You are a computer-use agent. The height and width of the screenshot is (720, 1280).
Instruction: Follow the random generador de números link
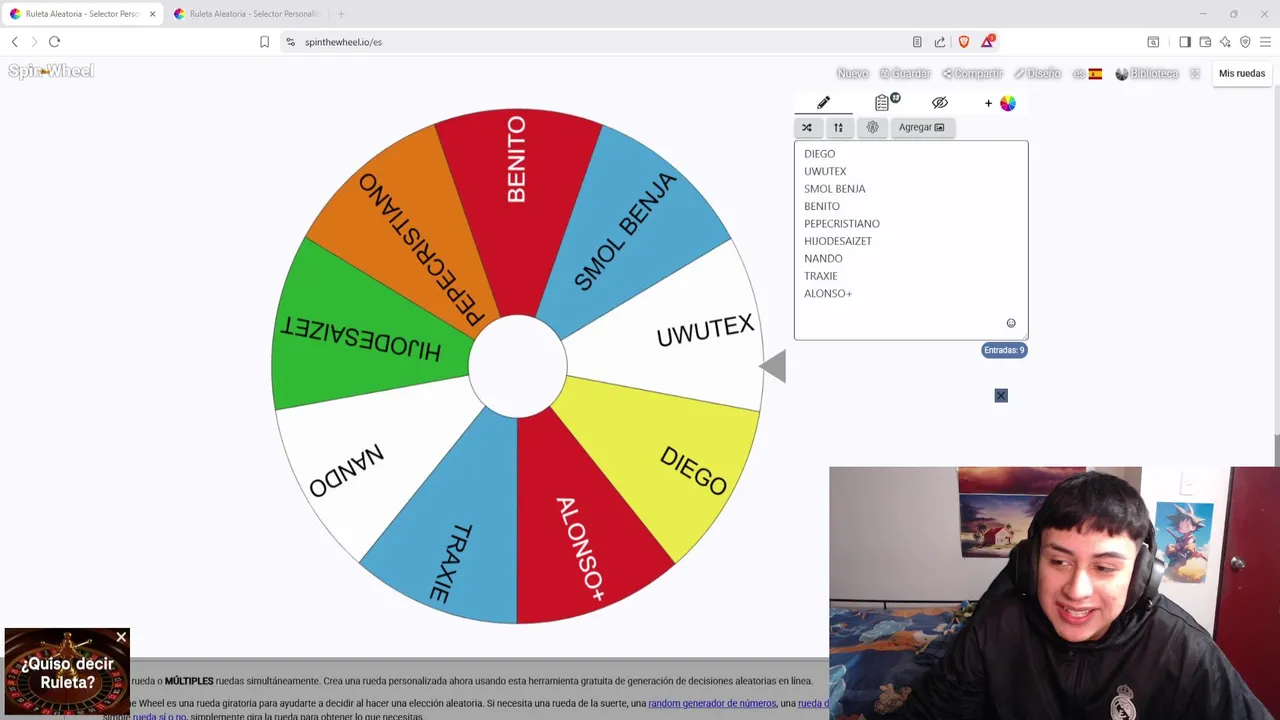[x=712, y=703]
